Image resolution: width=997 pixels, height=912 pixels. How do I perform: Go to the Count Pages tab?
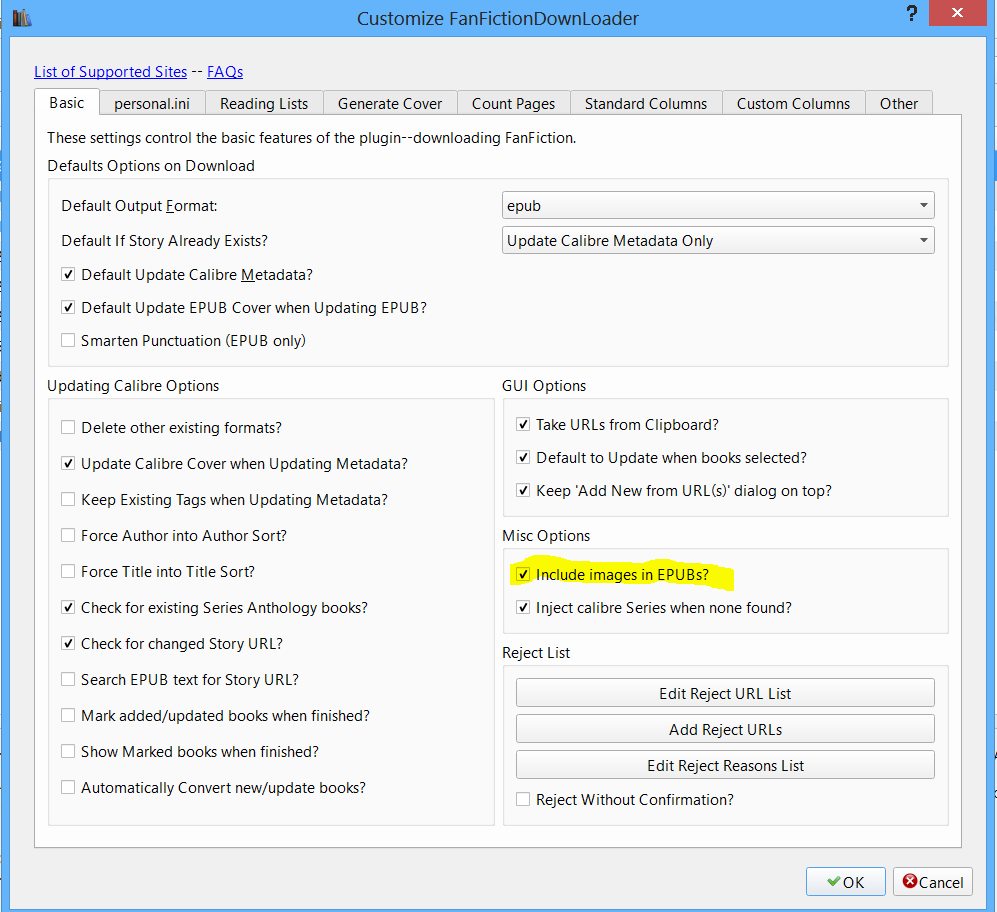point(513,104)
